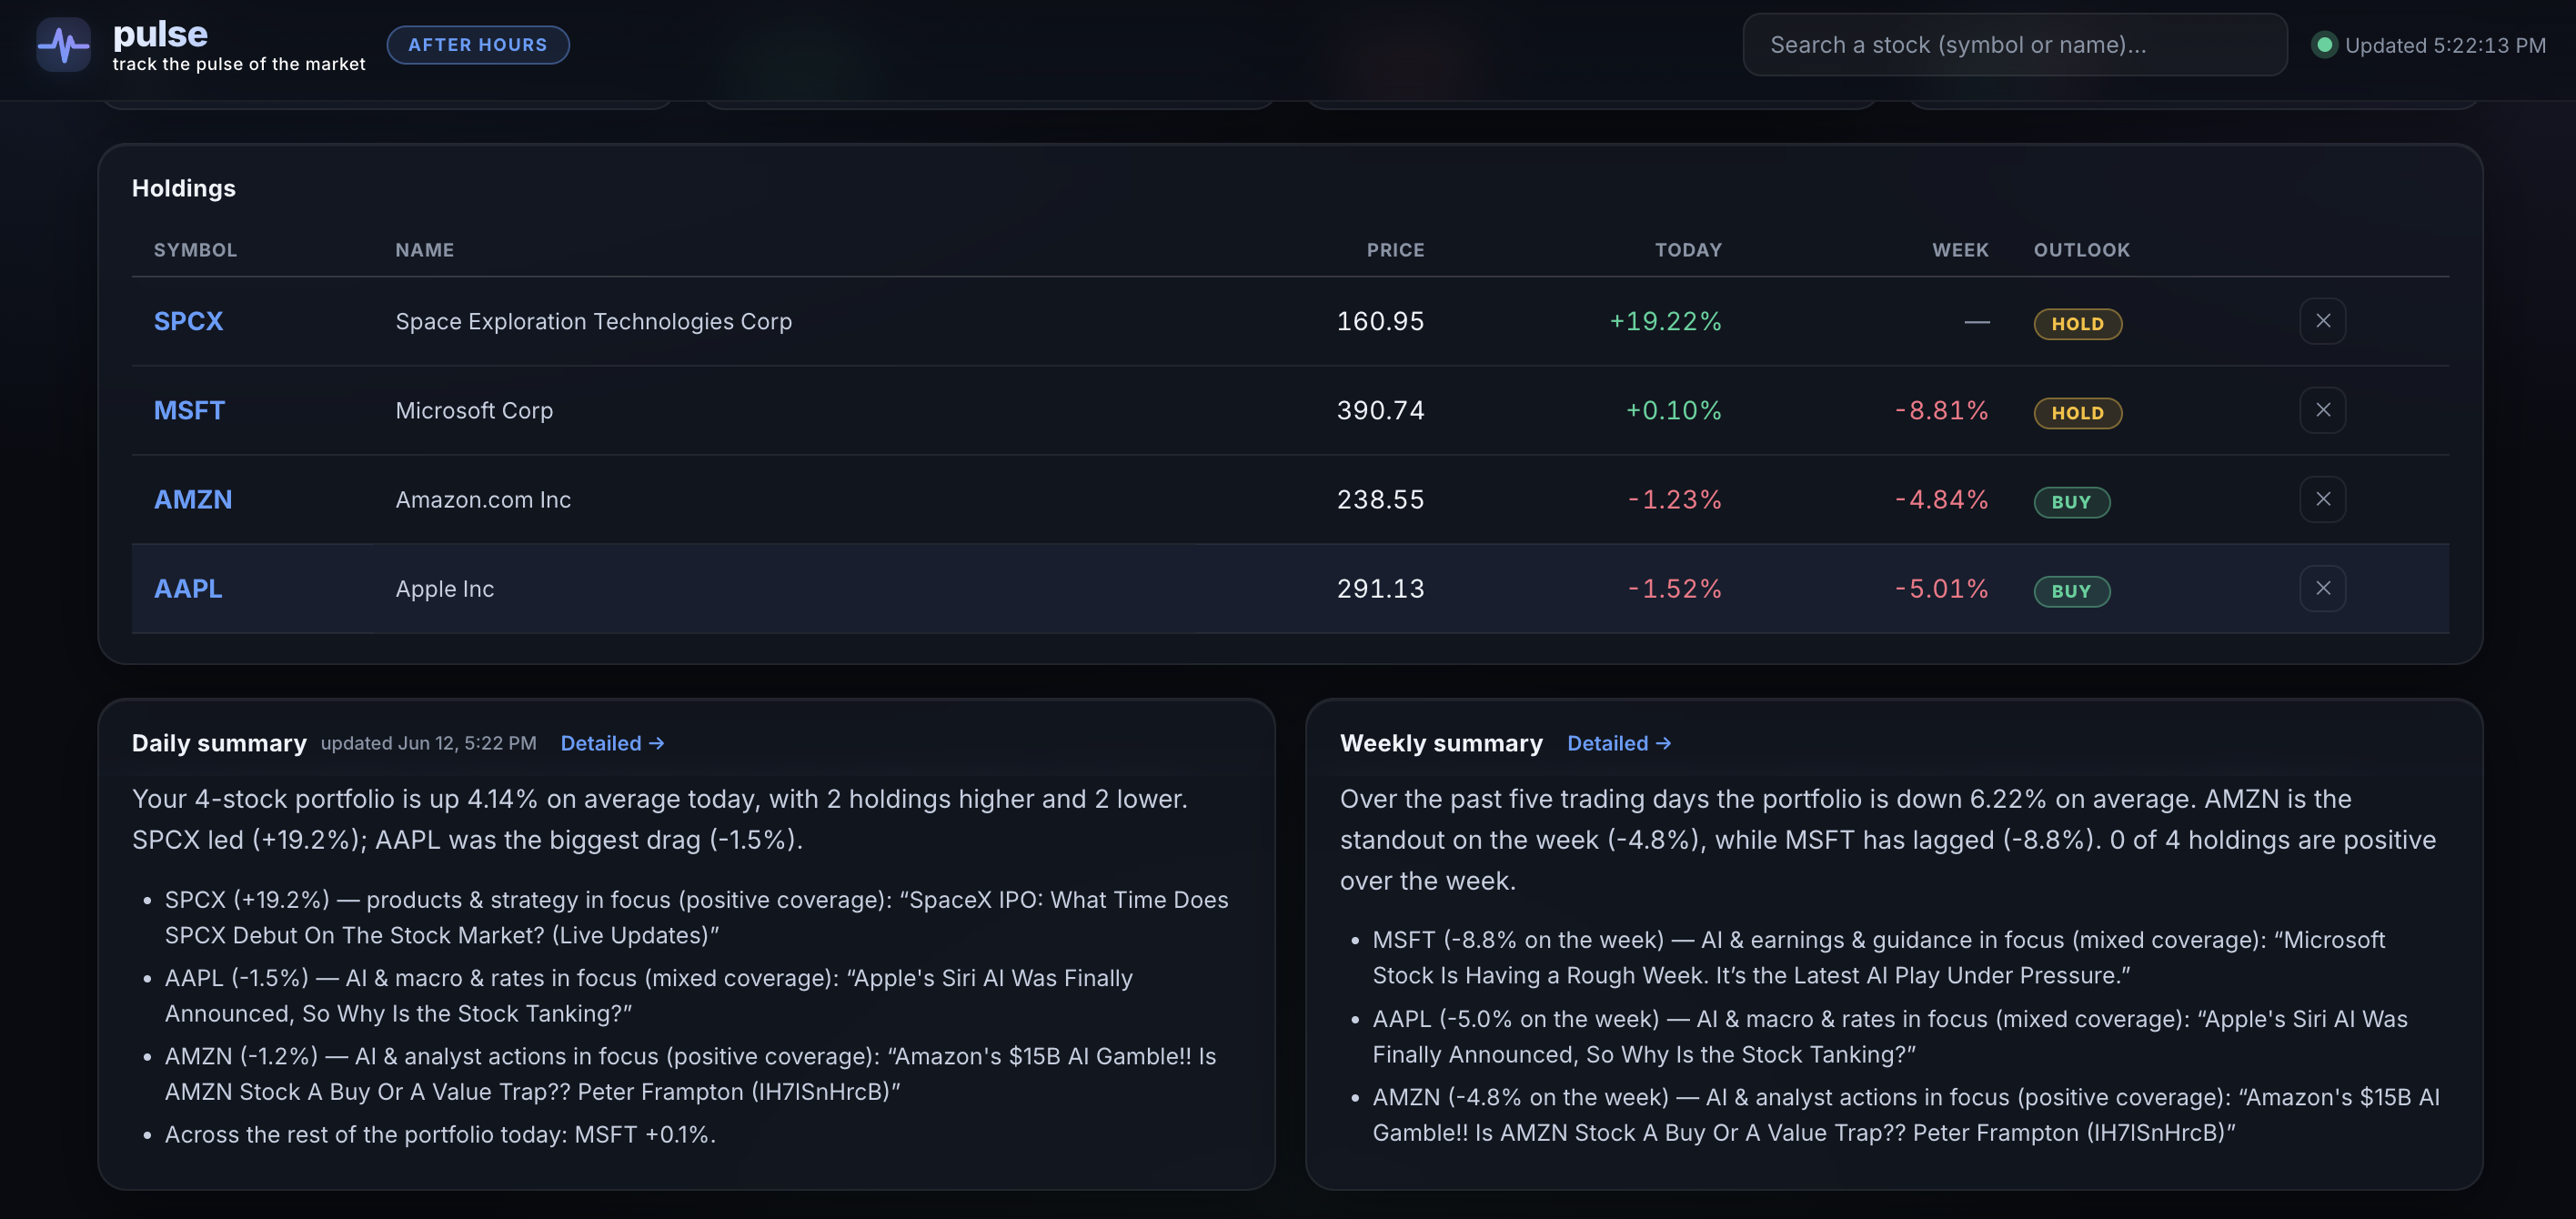Click the pulse heartbeat logo icon
Viewport: 2576px width, 1219px height.
63,45
